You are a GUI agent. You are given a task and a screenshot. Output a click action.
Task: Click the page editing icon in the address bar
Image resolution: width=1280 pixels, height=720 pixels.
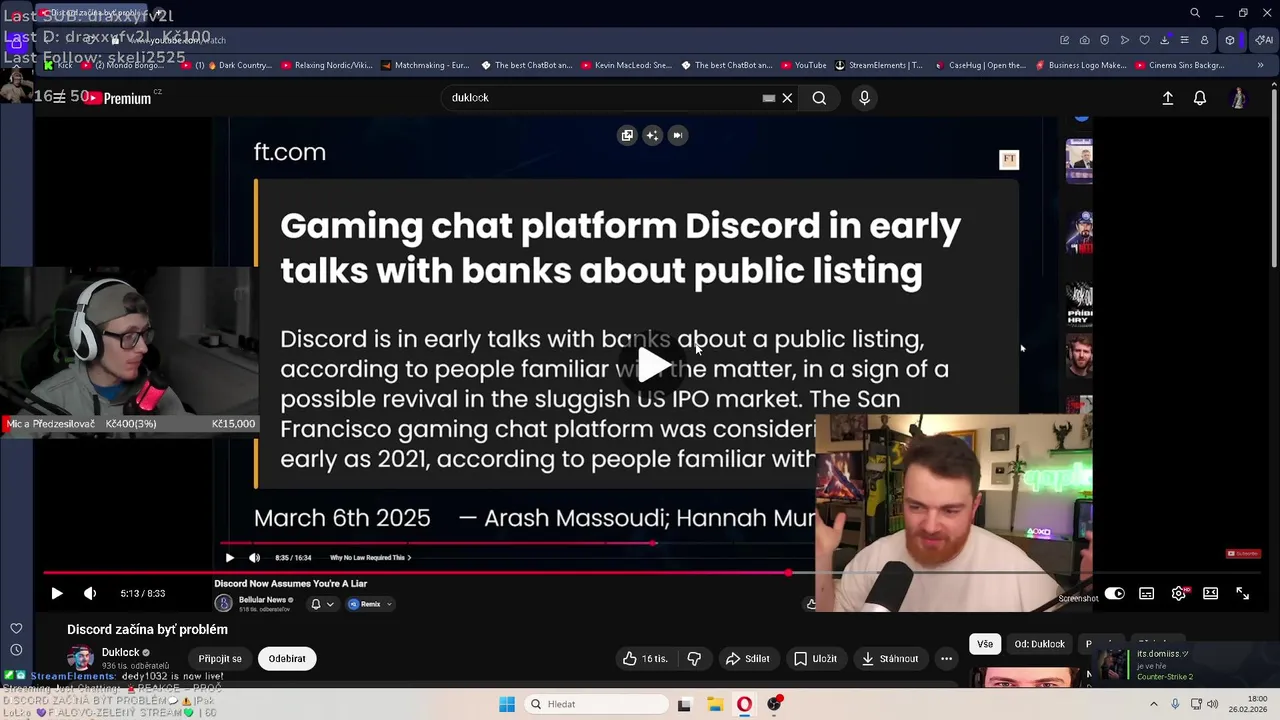click(1065, 40)
